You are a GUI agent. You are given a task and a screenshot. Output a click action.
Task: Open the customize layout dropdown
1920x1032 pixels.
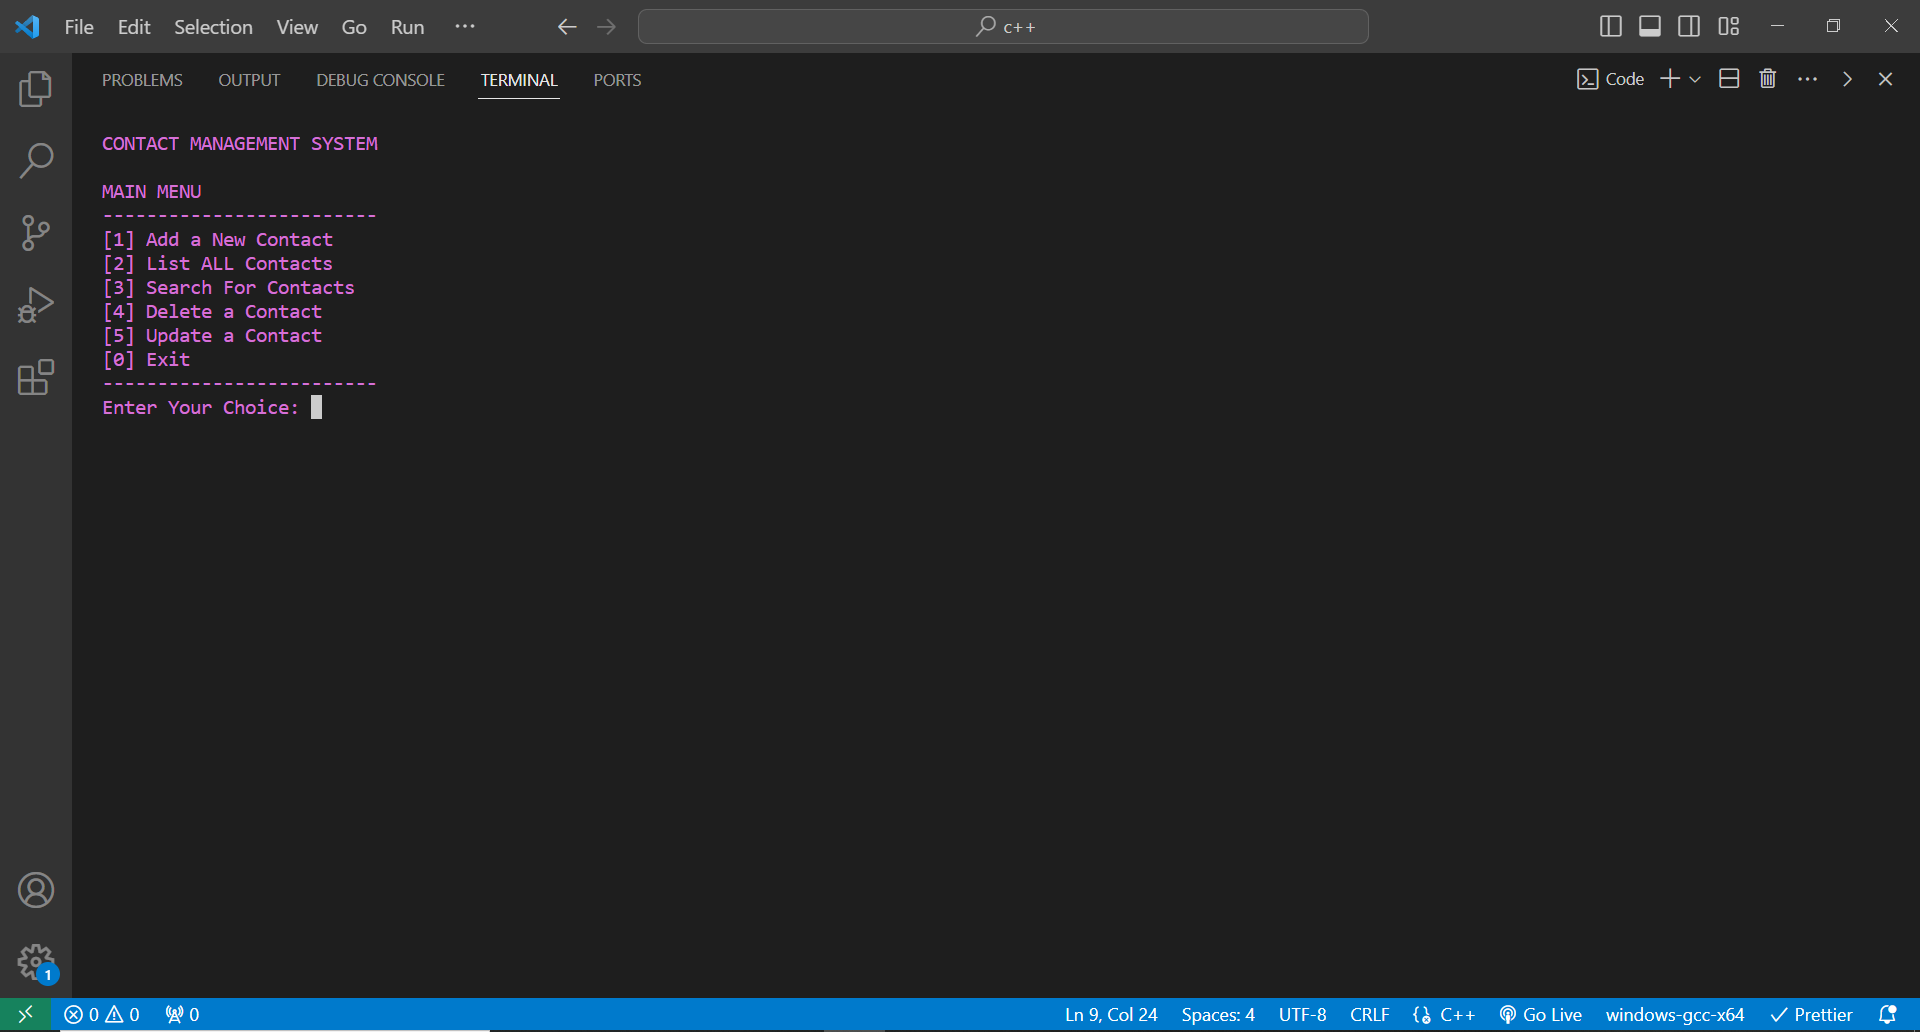1729,26
